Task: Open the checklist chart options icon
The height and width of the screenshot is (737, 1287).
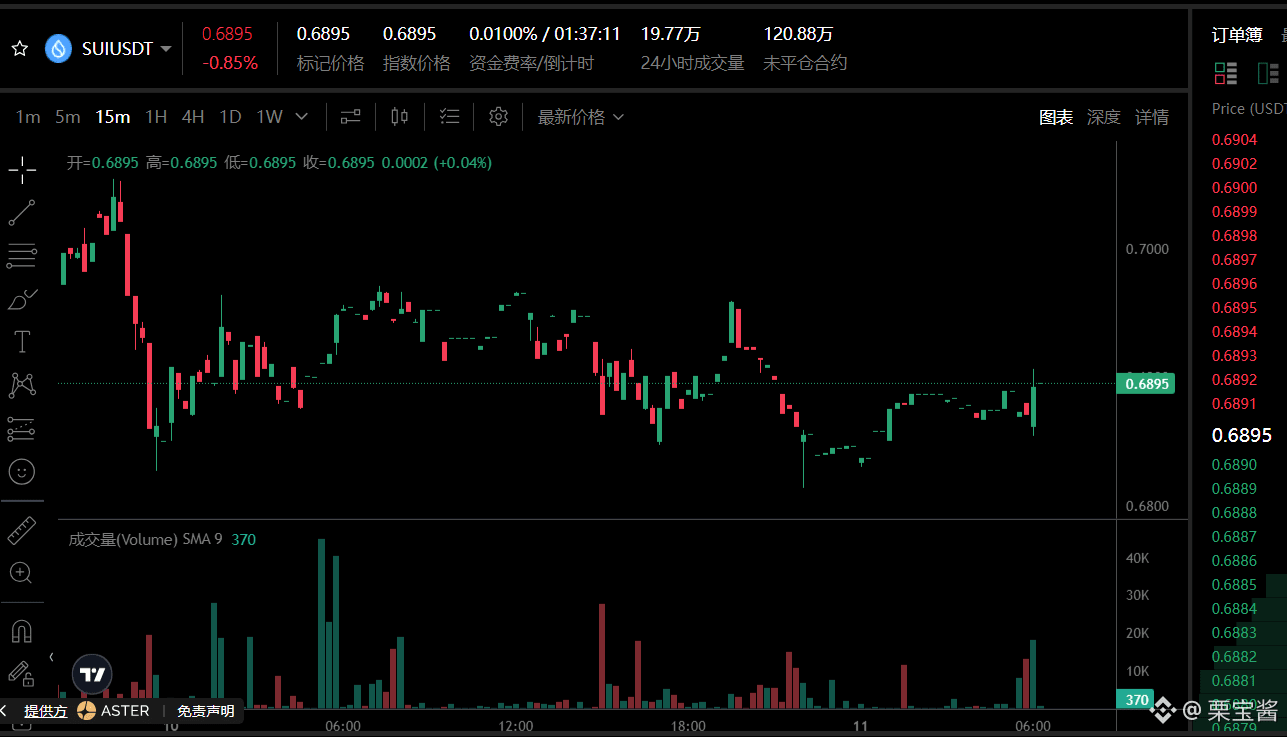Action: [x=450, y=117]
